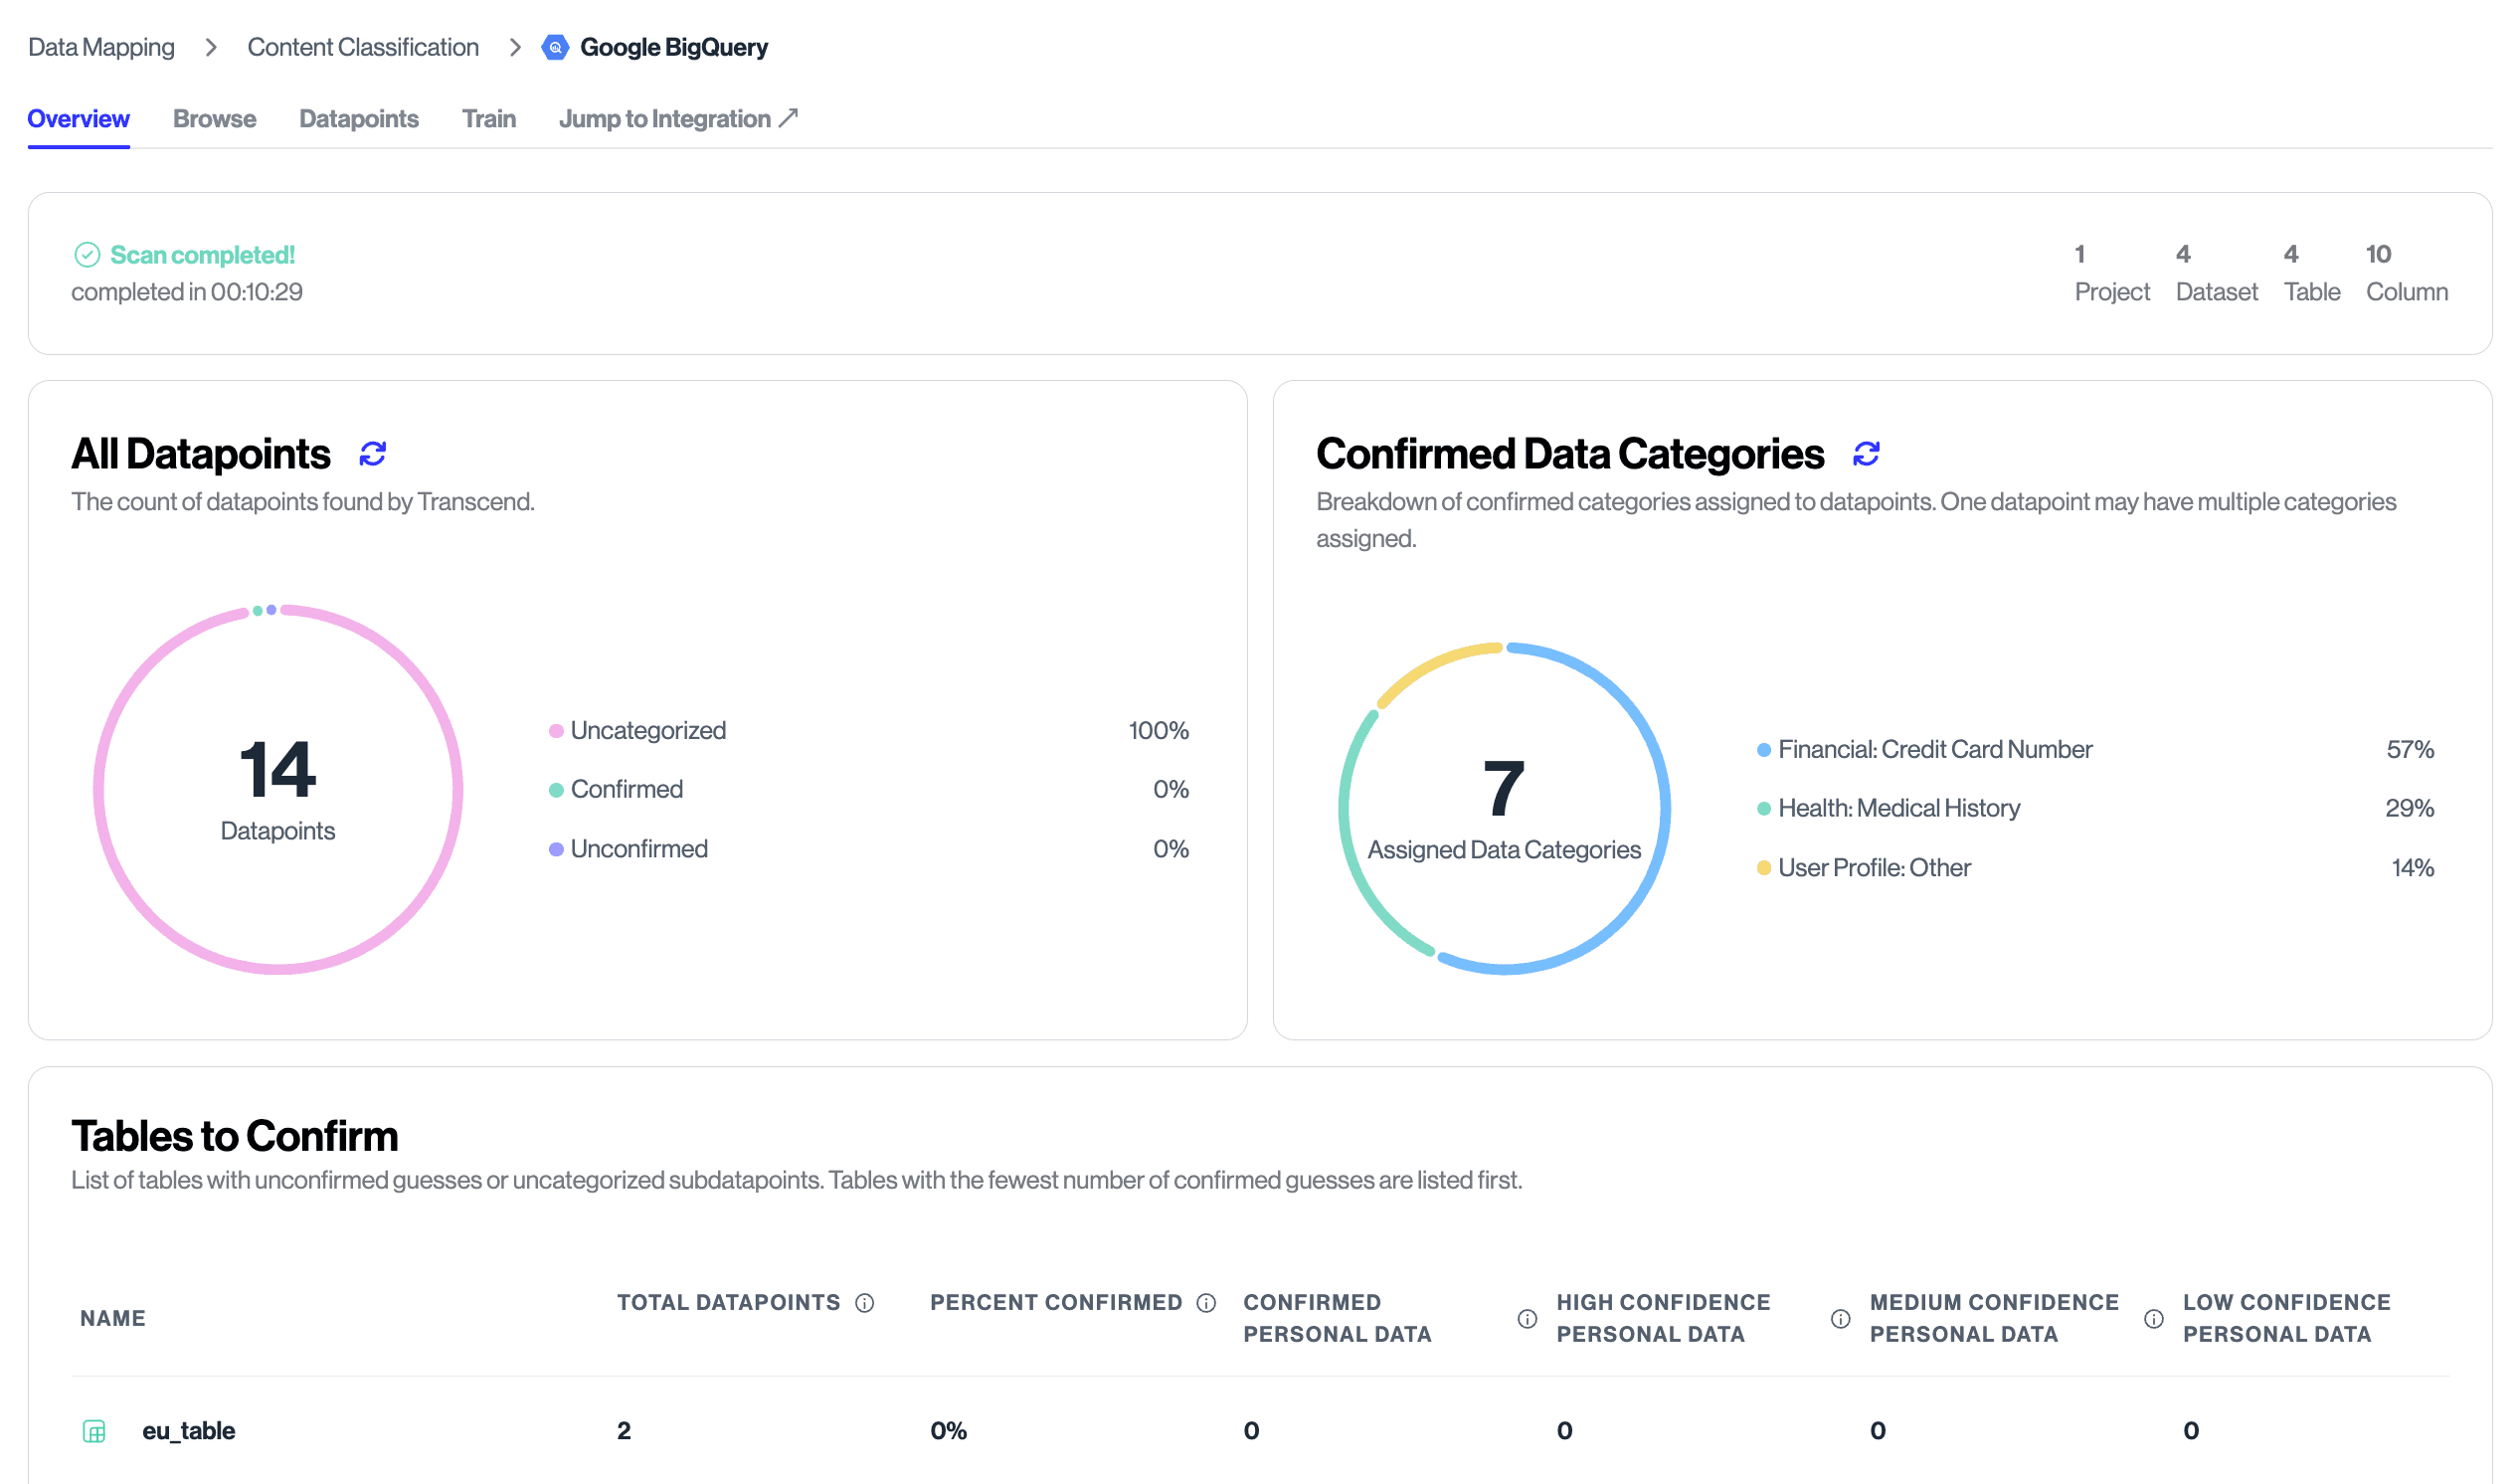Refresh the Confirmed Data Categories chart

[1865, 454]
